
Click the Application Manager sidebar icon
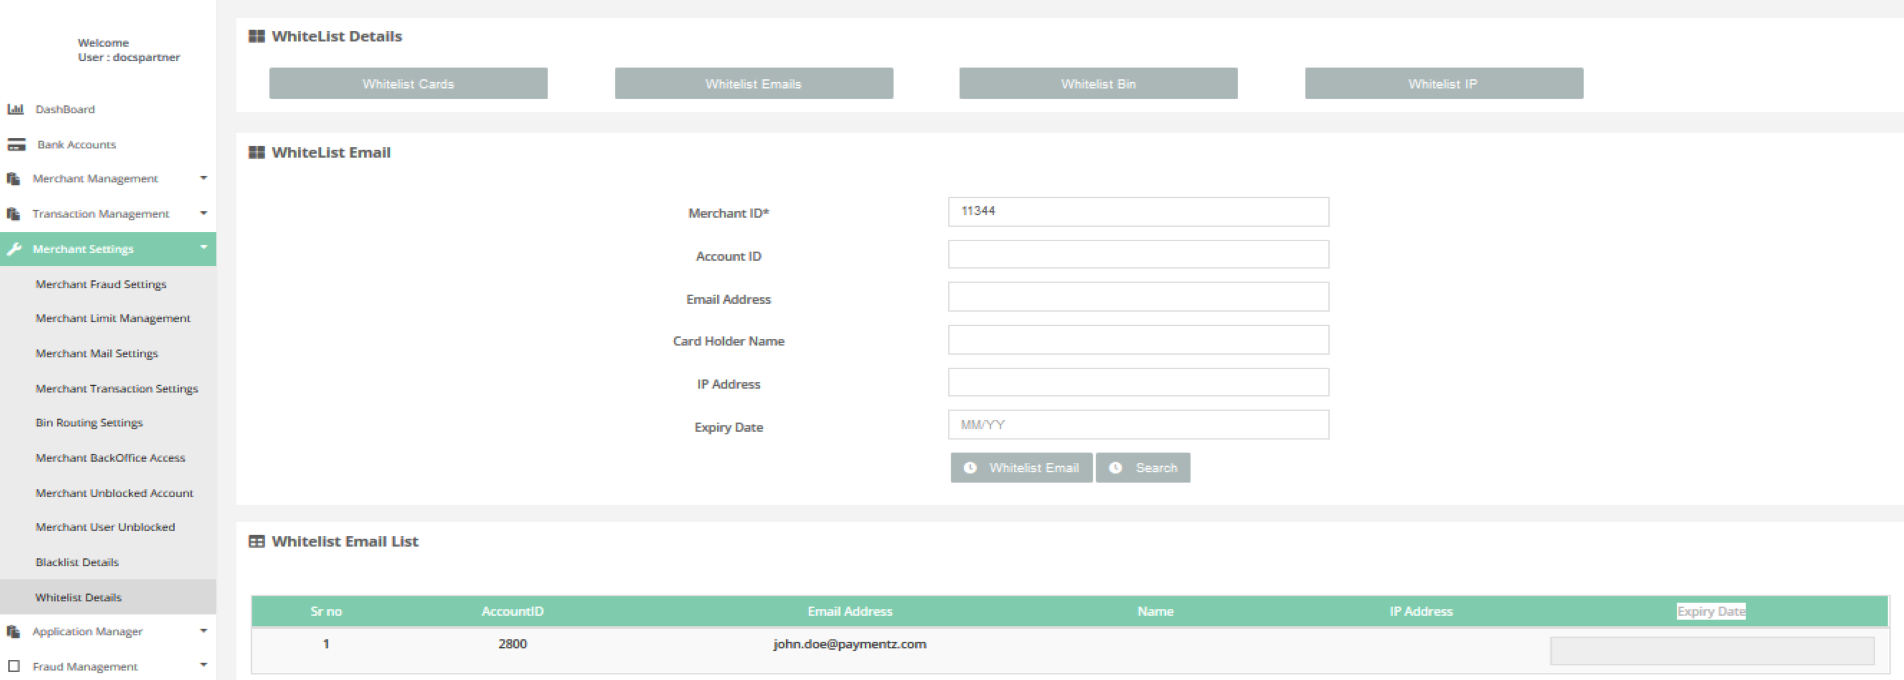13,632
